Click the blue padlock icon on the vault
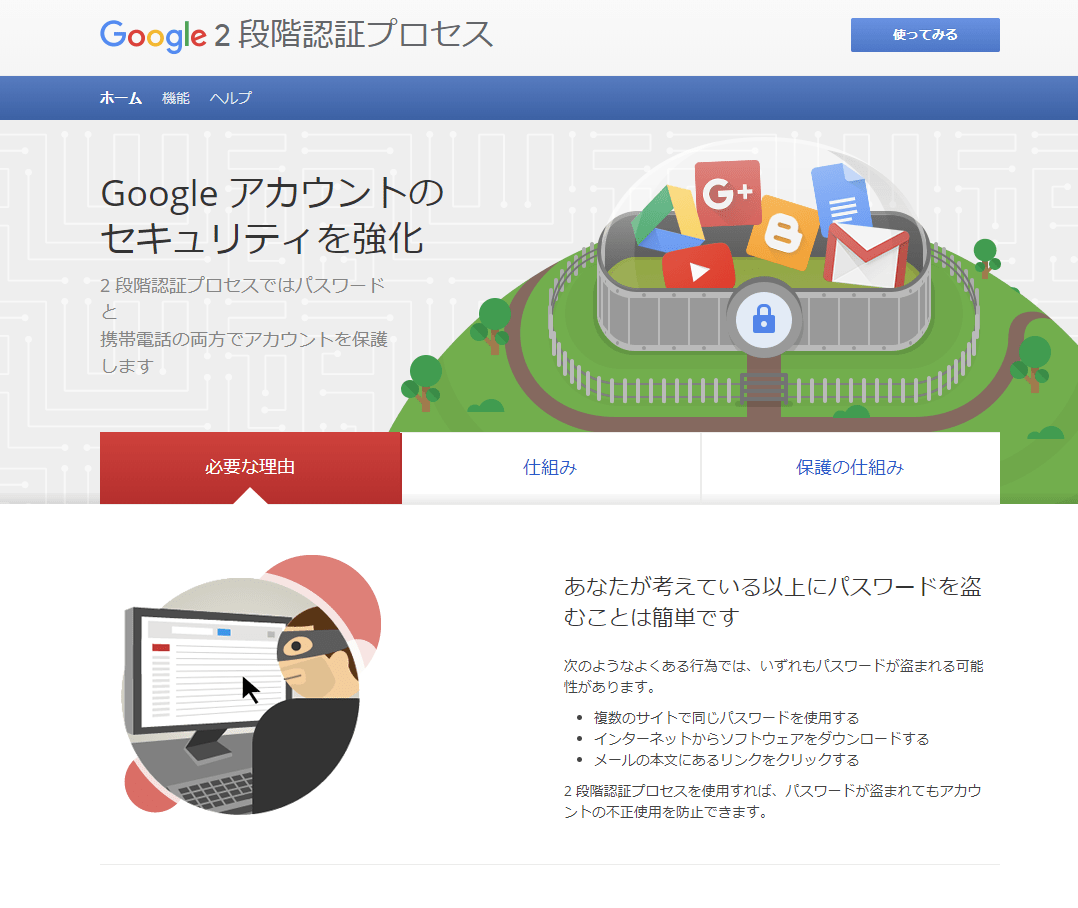 pos(764,320)
